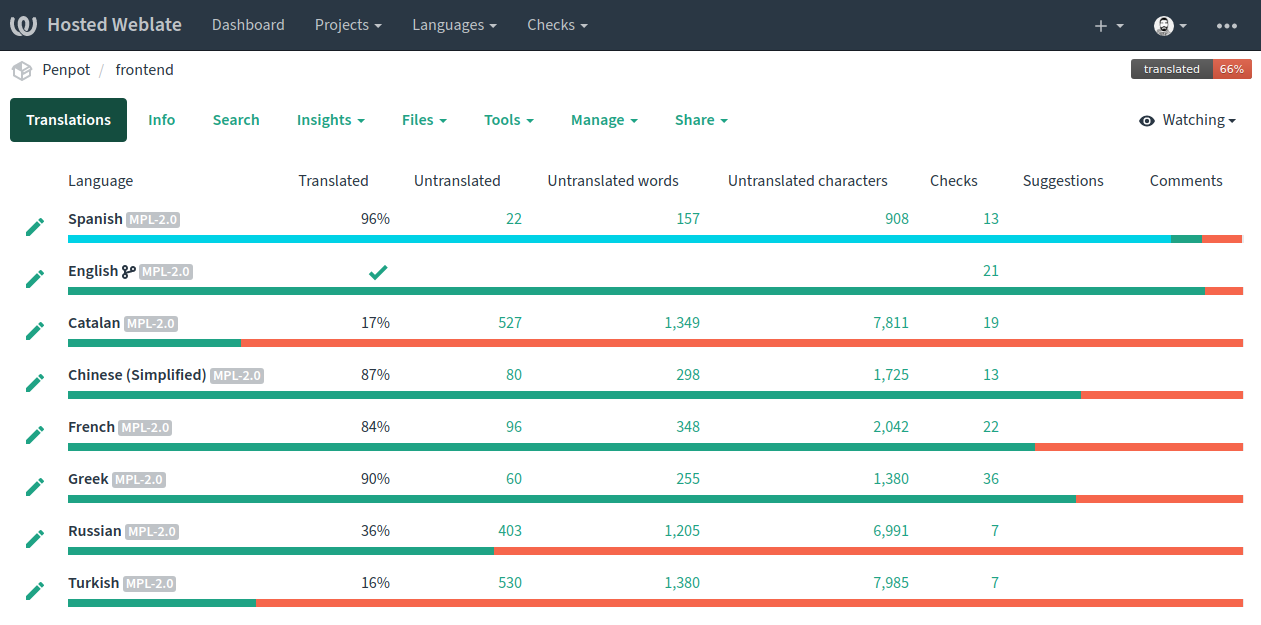Click the Weblate logo icon
The image size is (1261, 625).
23,25
